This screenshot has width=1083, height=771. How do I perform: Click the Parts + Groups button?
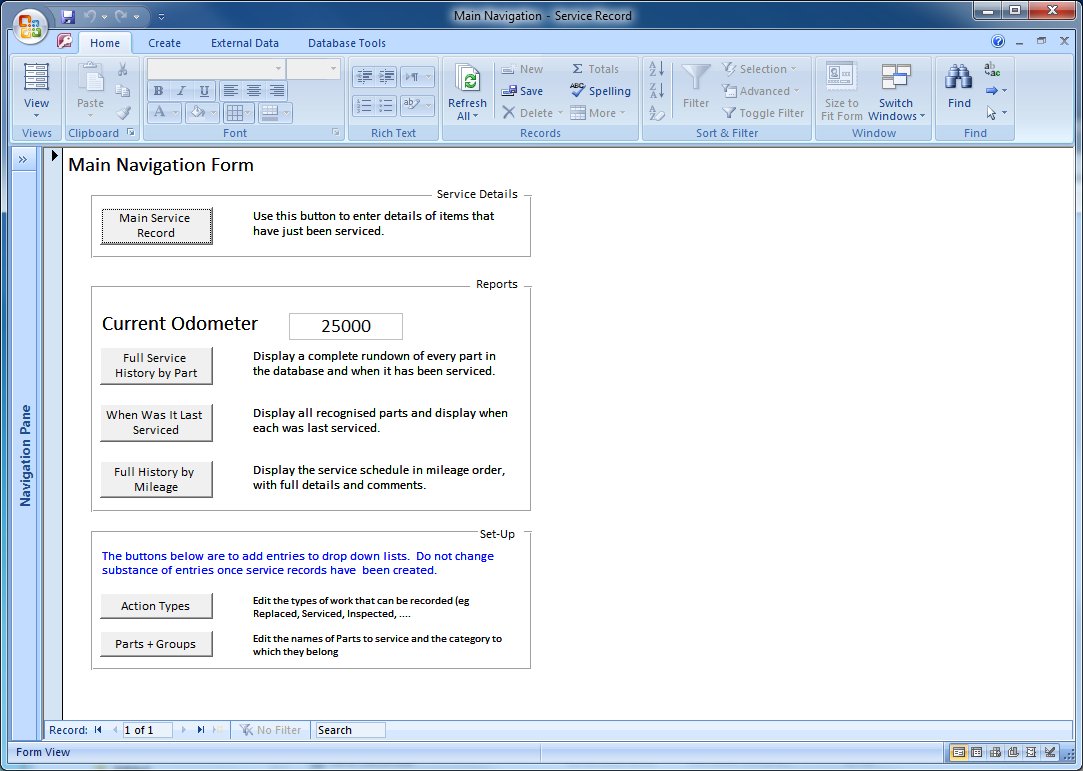pos(156,644)
